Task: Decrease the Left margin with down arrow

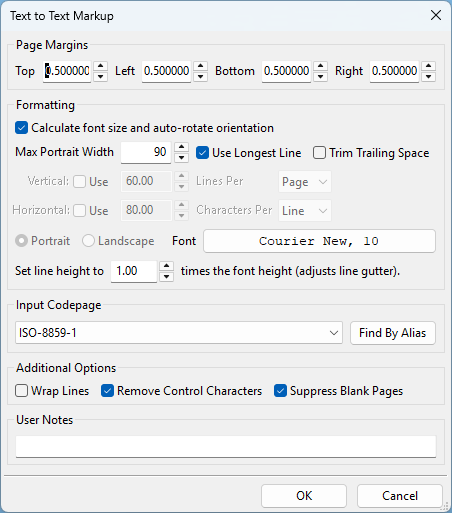Action: (x=200, y=76)
